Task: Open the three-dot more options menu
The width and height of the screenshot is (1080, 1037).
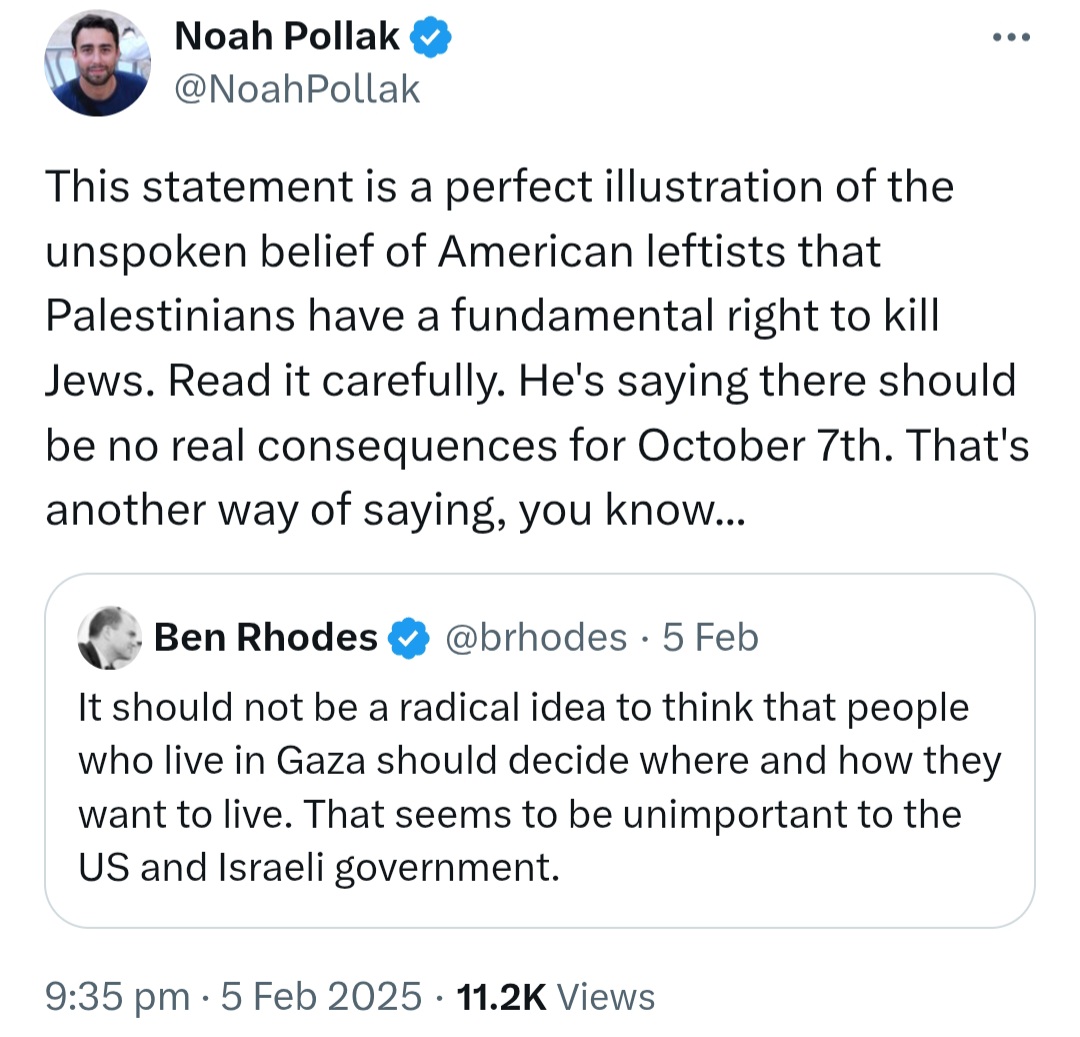Action: [x=1009, y=37]
